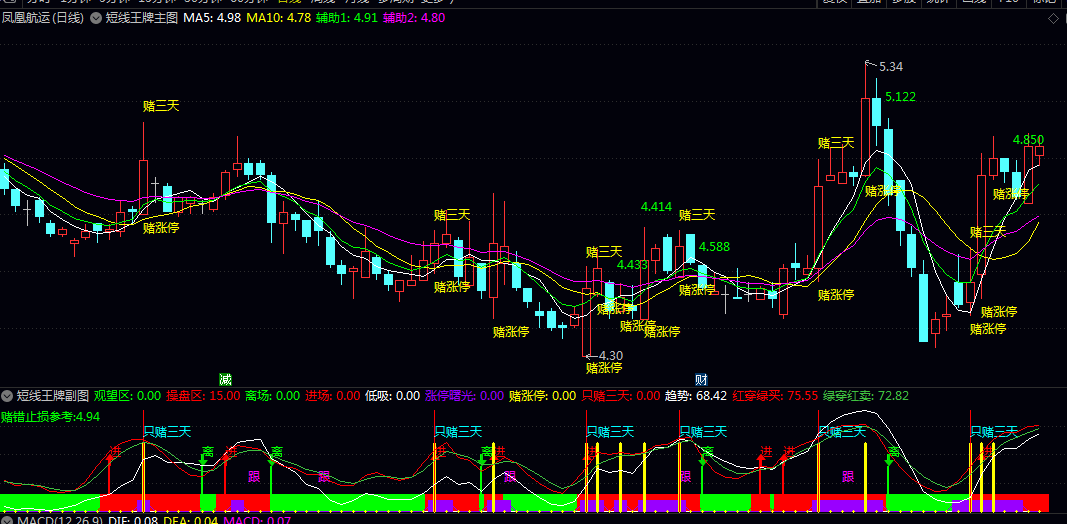Click the diamond icon at chart corner
The height and width of the screenshot is (524, 1067).
pos(1052,18)
